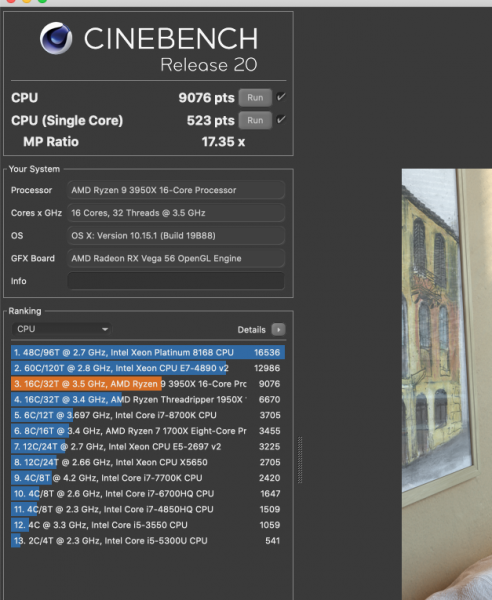The image size is (492, 600).
Task: Click the panel splitter handle beside ranking
Action: [300, 460]
